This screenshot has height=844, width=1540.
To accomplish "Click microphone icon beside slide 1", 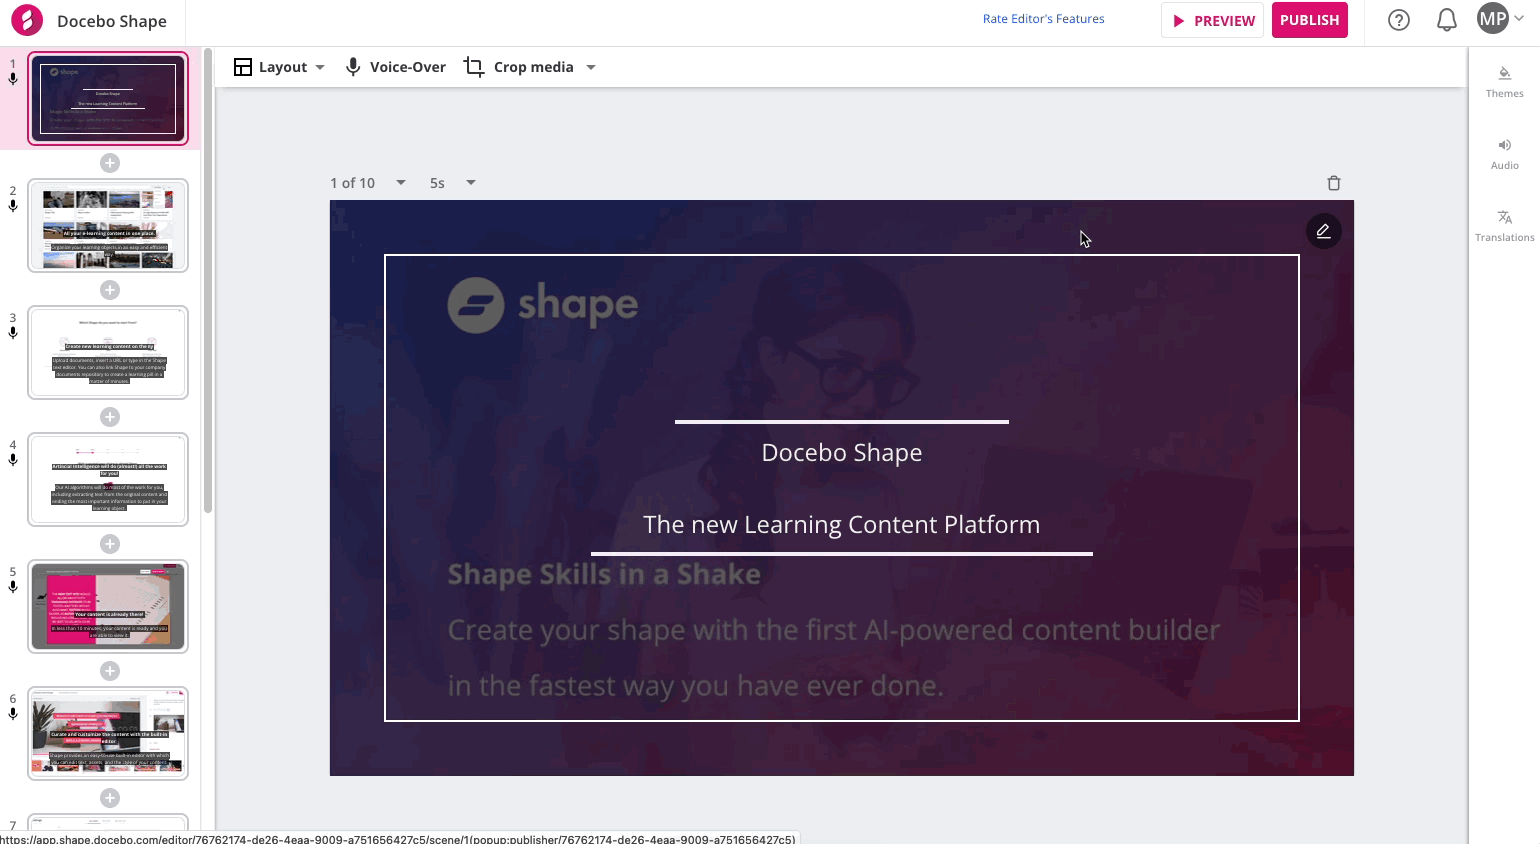I will click(x=13, y=79).
